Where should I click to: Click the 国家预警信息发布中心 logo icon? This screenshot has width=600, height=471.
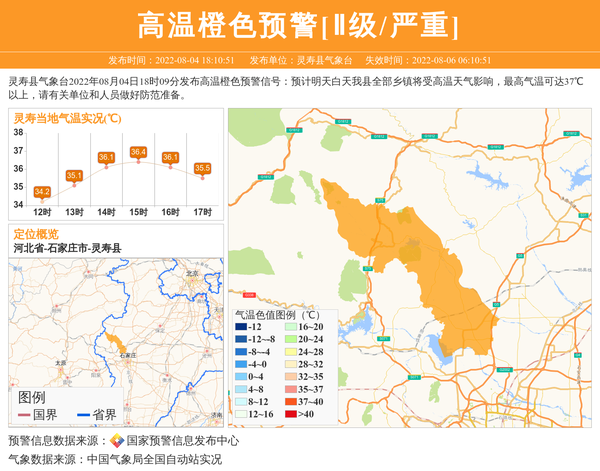tap(117, 440)
